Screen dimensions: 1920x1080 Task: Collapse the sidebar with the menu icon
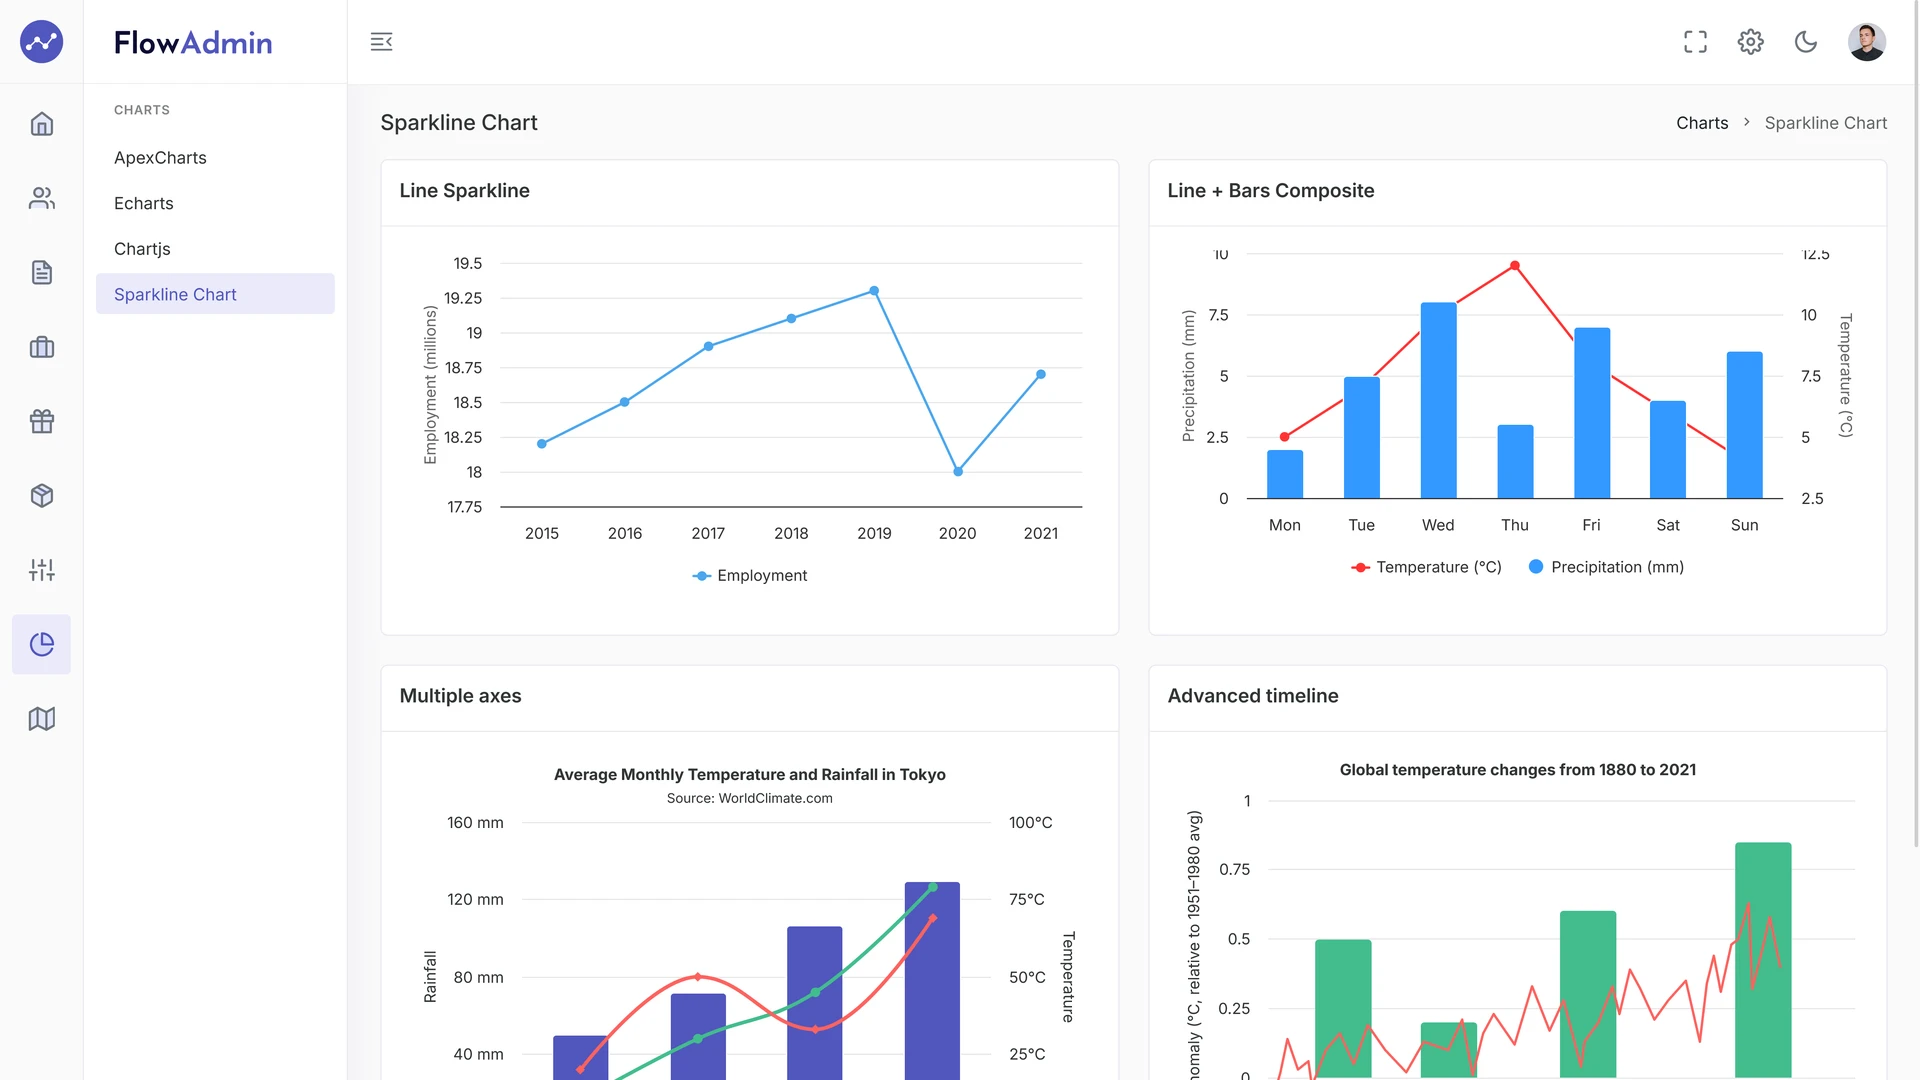381,42
